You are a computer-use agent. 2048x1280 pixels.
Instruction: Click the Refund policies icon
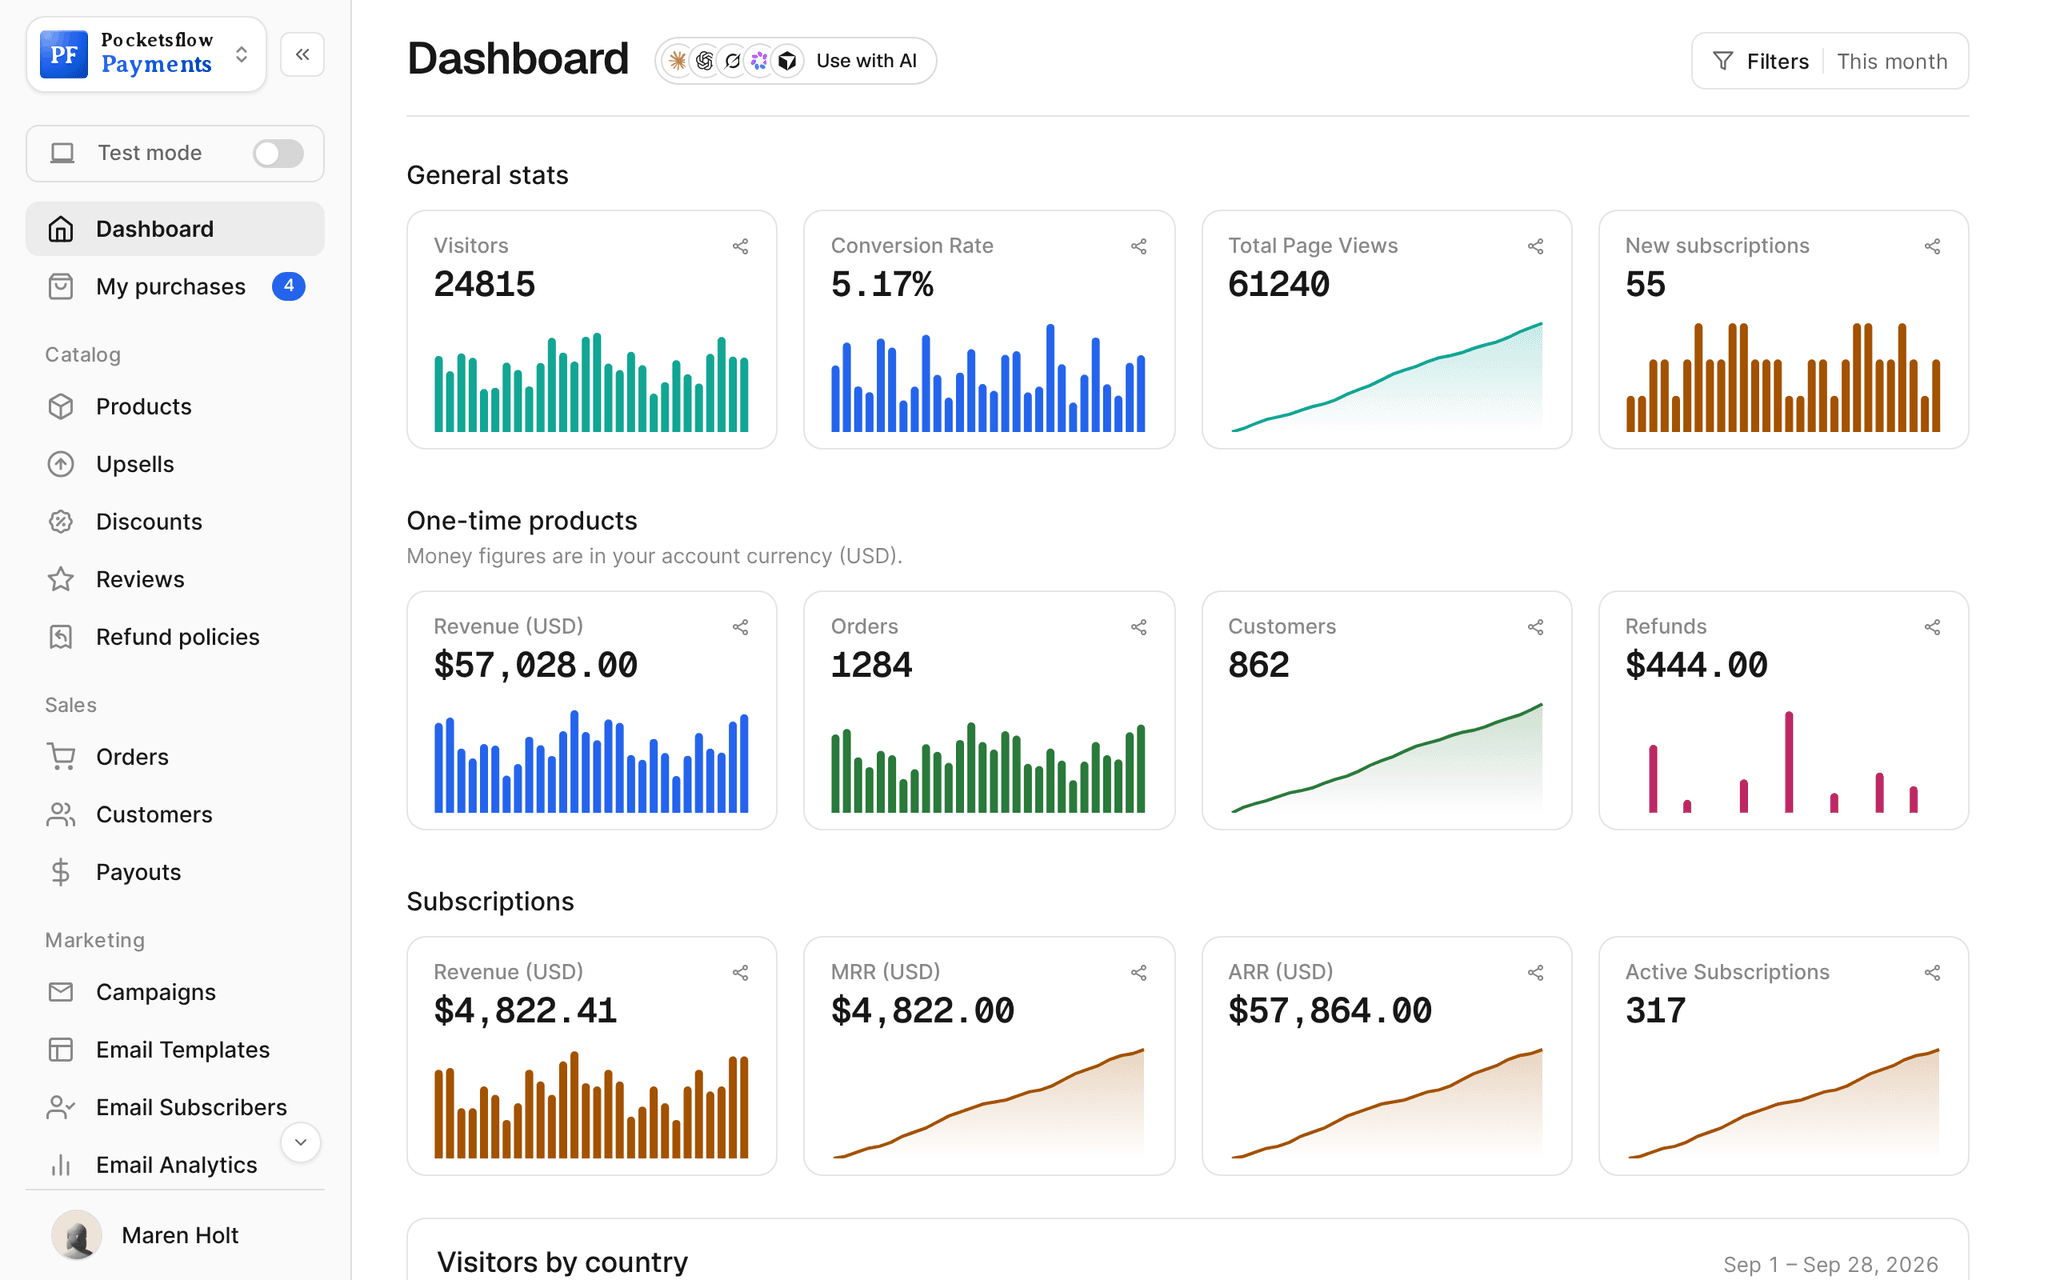61,637
